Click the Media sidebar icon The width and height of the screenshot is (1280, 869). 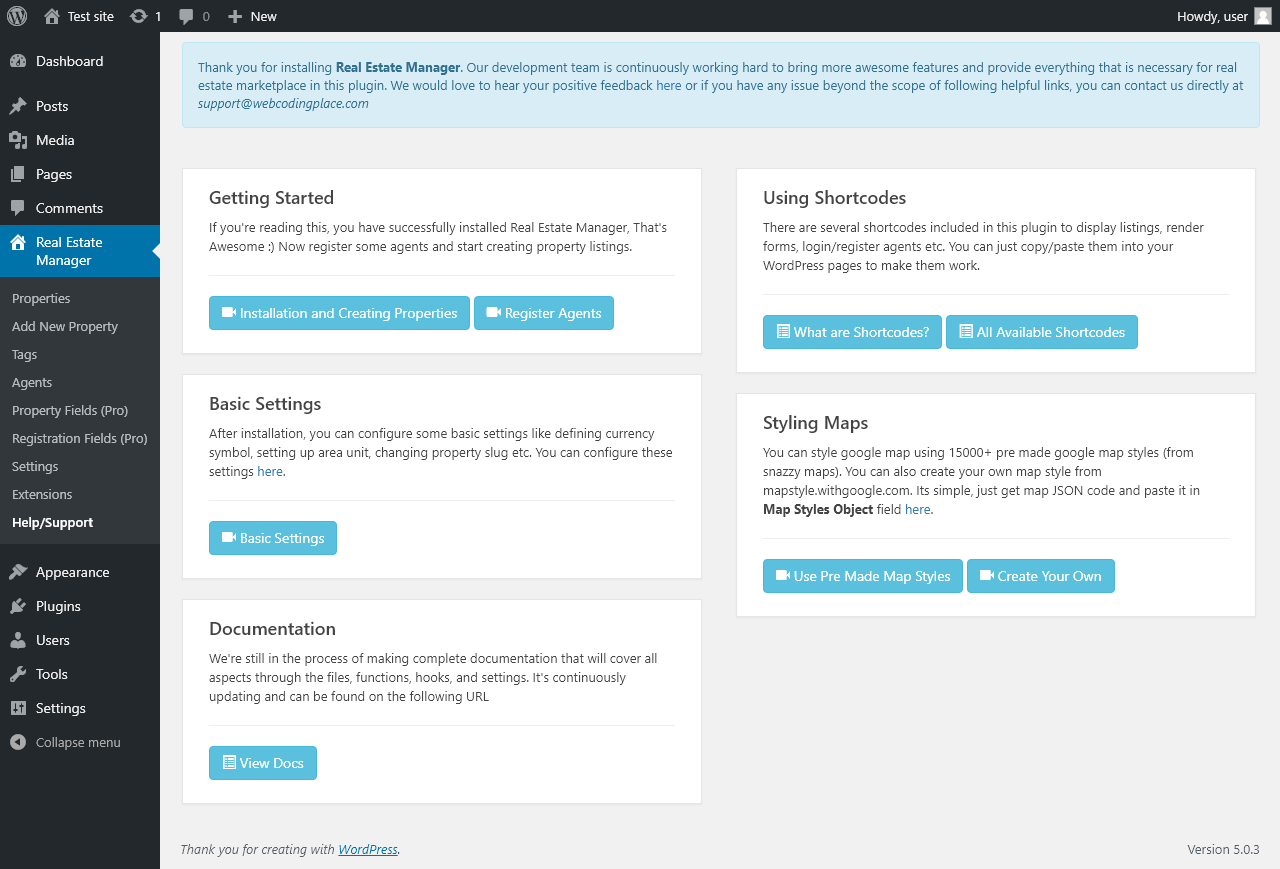coord(18,140)
